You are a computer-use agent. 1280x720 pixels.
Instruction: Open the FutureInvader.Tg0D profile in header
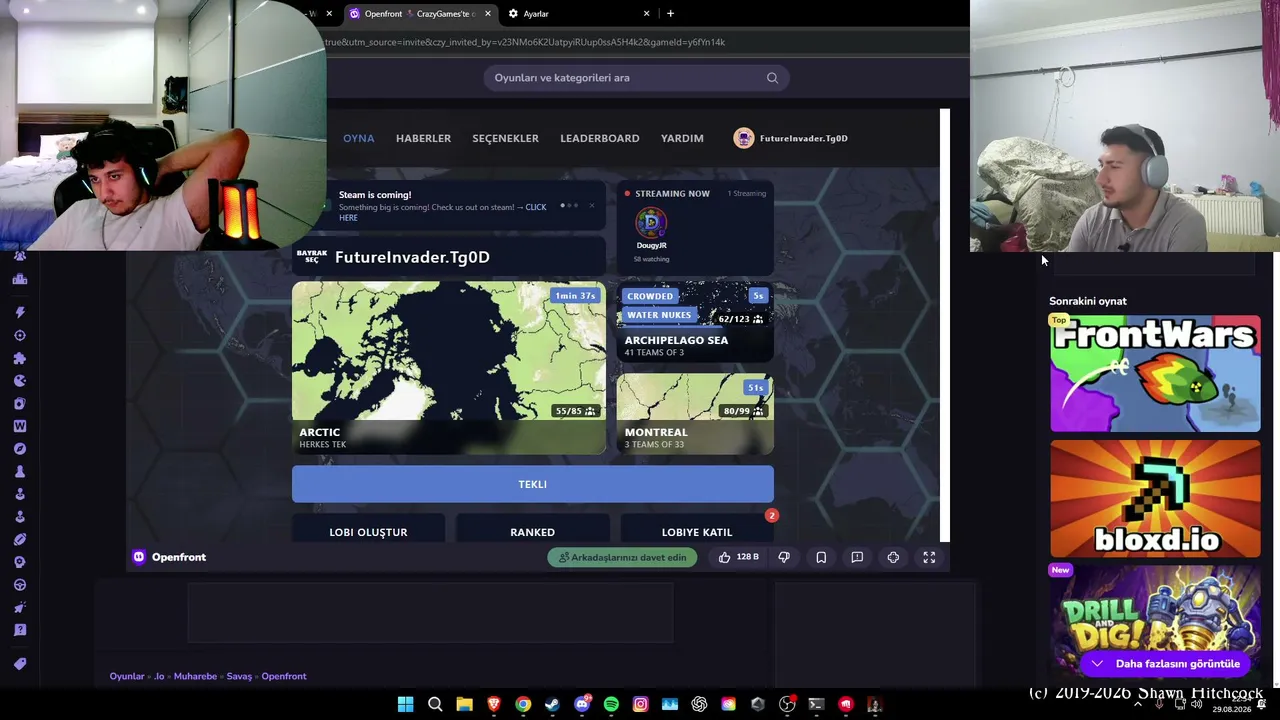pos(791,138)
